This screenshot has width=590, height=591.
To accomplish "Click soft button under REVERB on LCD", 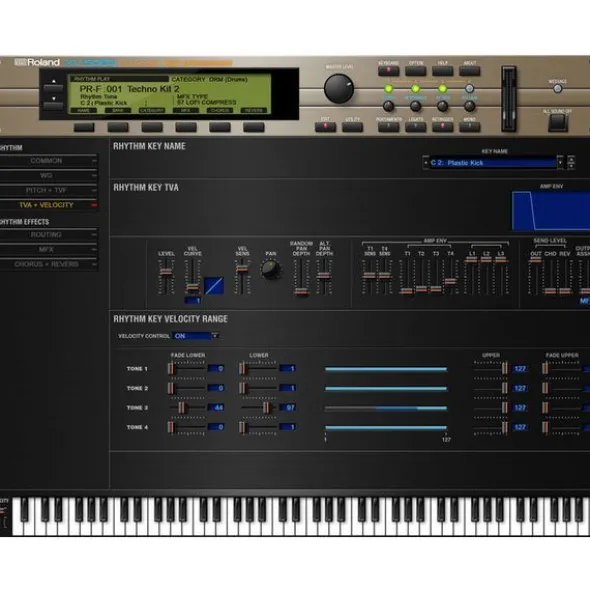I will point(253,127).
